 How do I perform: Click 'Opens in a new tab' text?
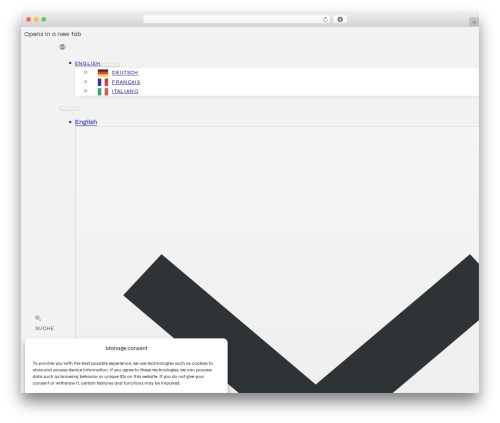tap(53, 34)
